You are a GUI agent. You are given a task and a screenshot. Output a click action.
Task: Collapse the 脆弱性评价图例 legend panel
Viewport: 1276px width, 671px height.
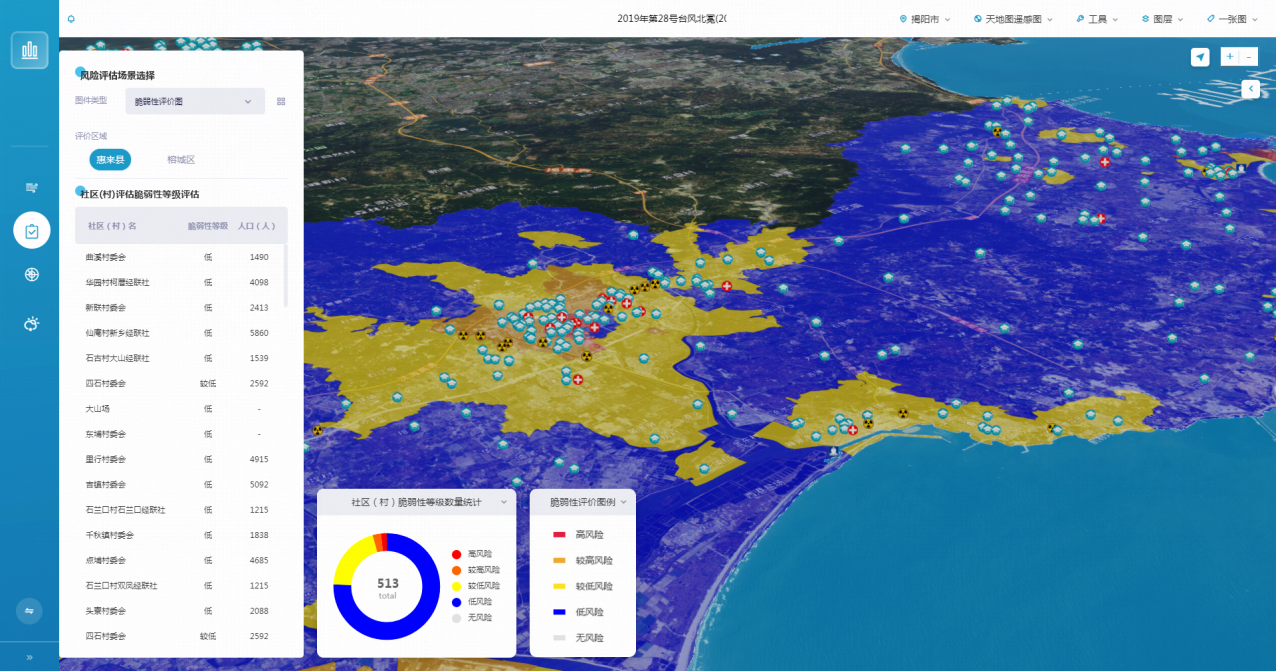click(624, 502)
